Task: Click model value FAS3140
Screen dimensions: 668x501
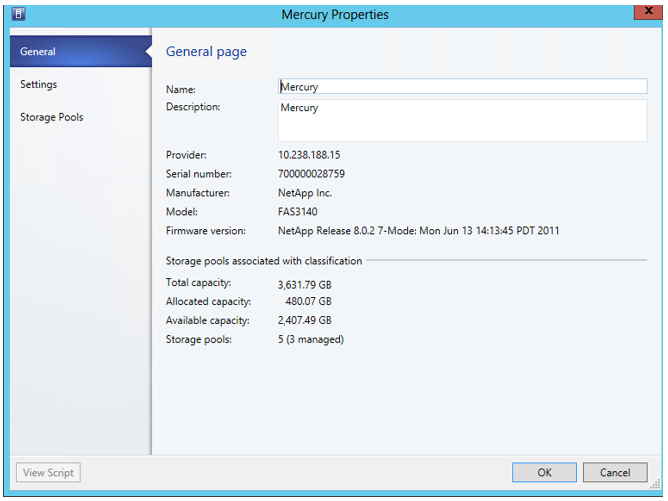Action: (x=298, y=212)
